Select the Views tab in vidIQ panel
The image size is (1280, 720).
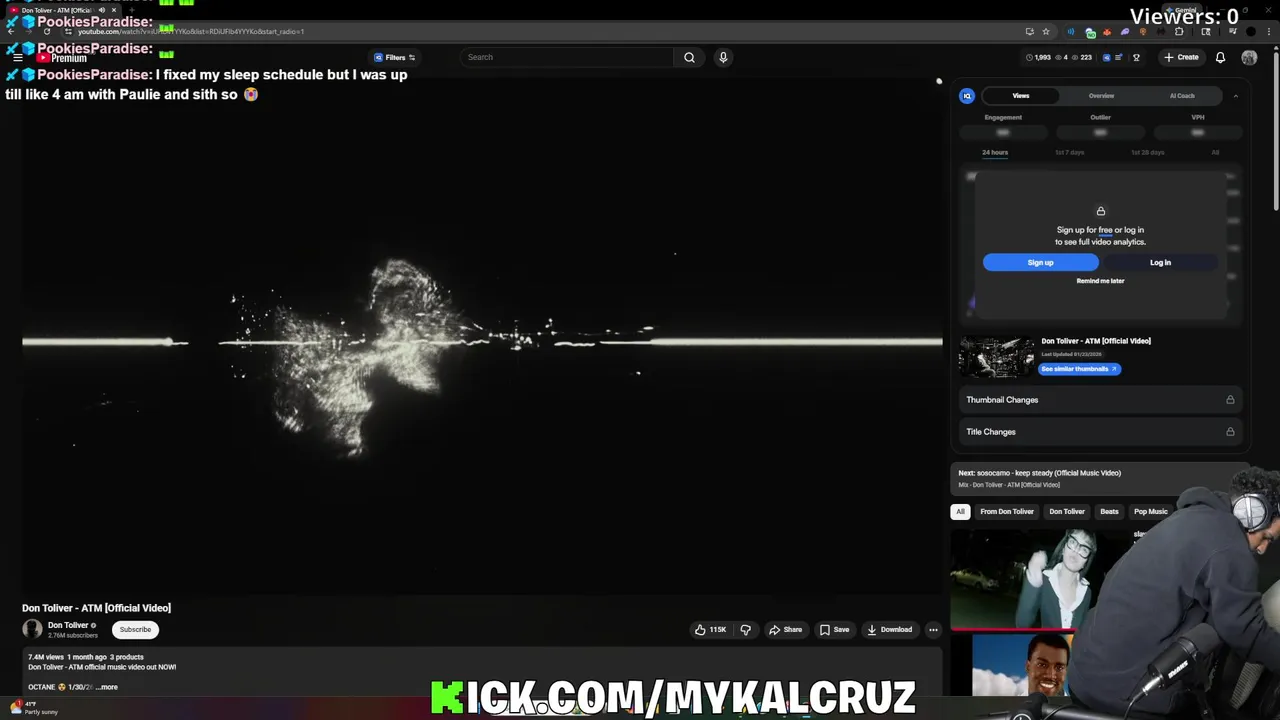1021,96
